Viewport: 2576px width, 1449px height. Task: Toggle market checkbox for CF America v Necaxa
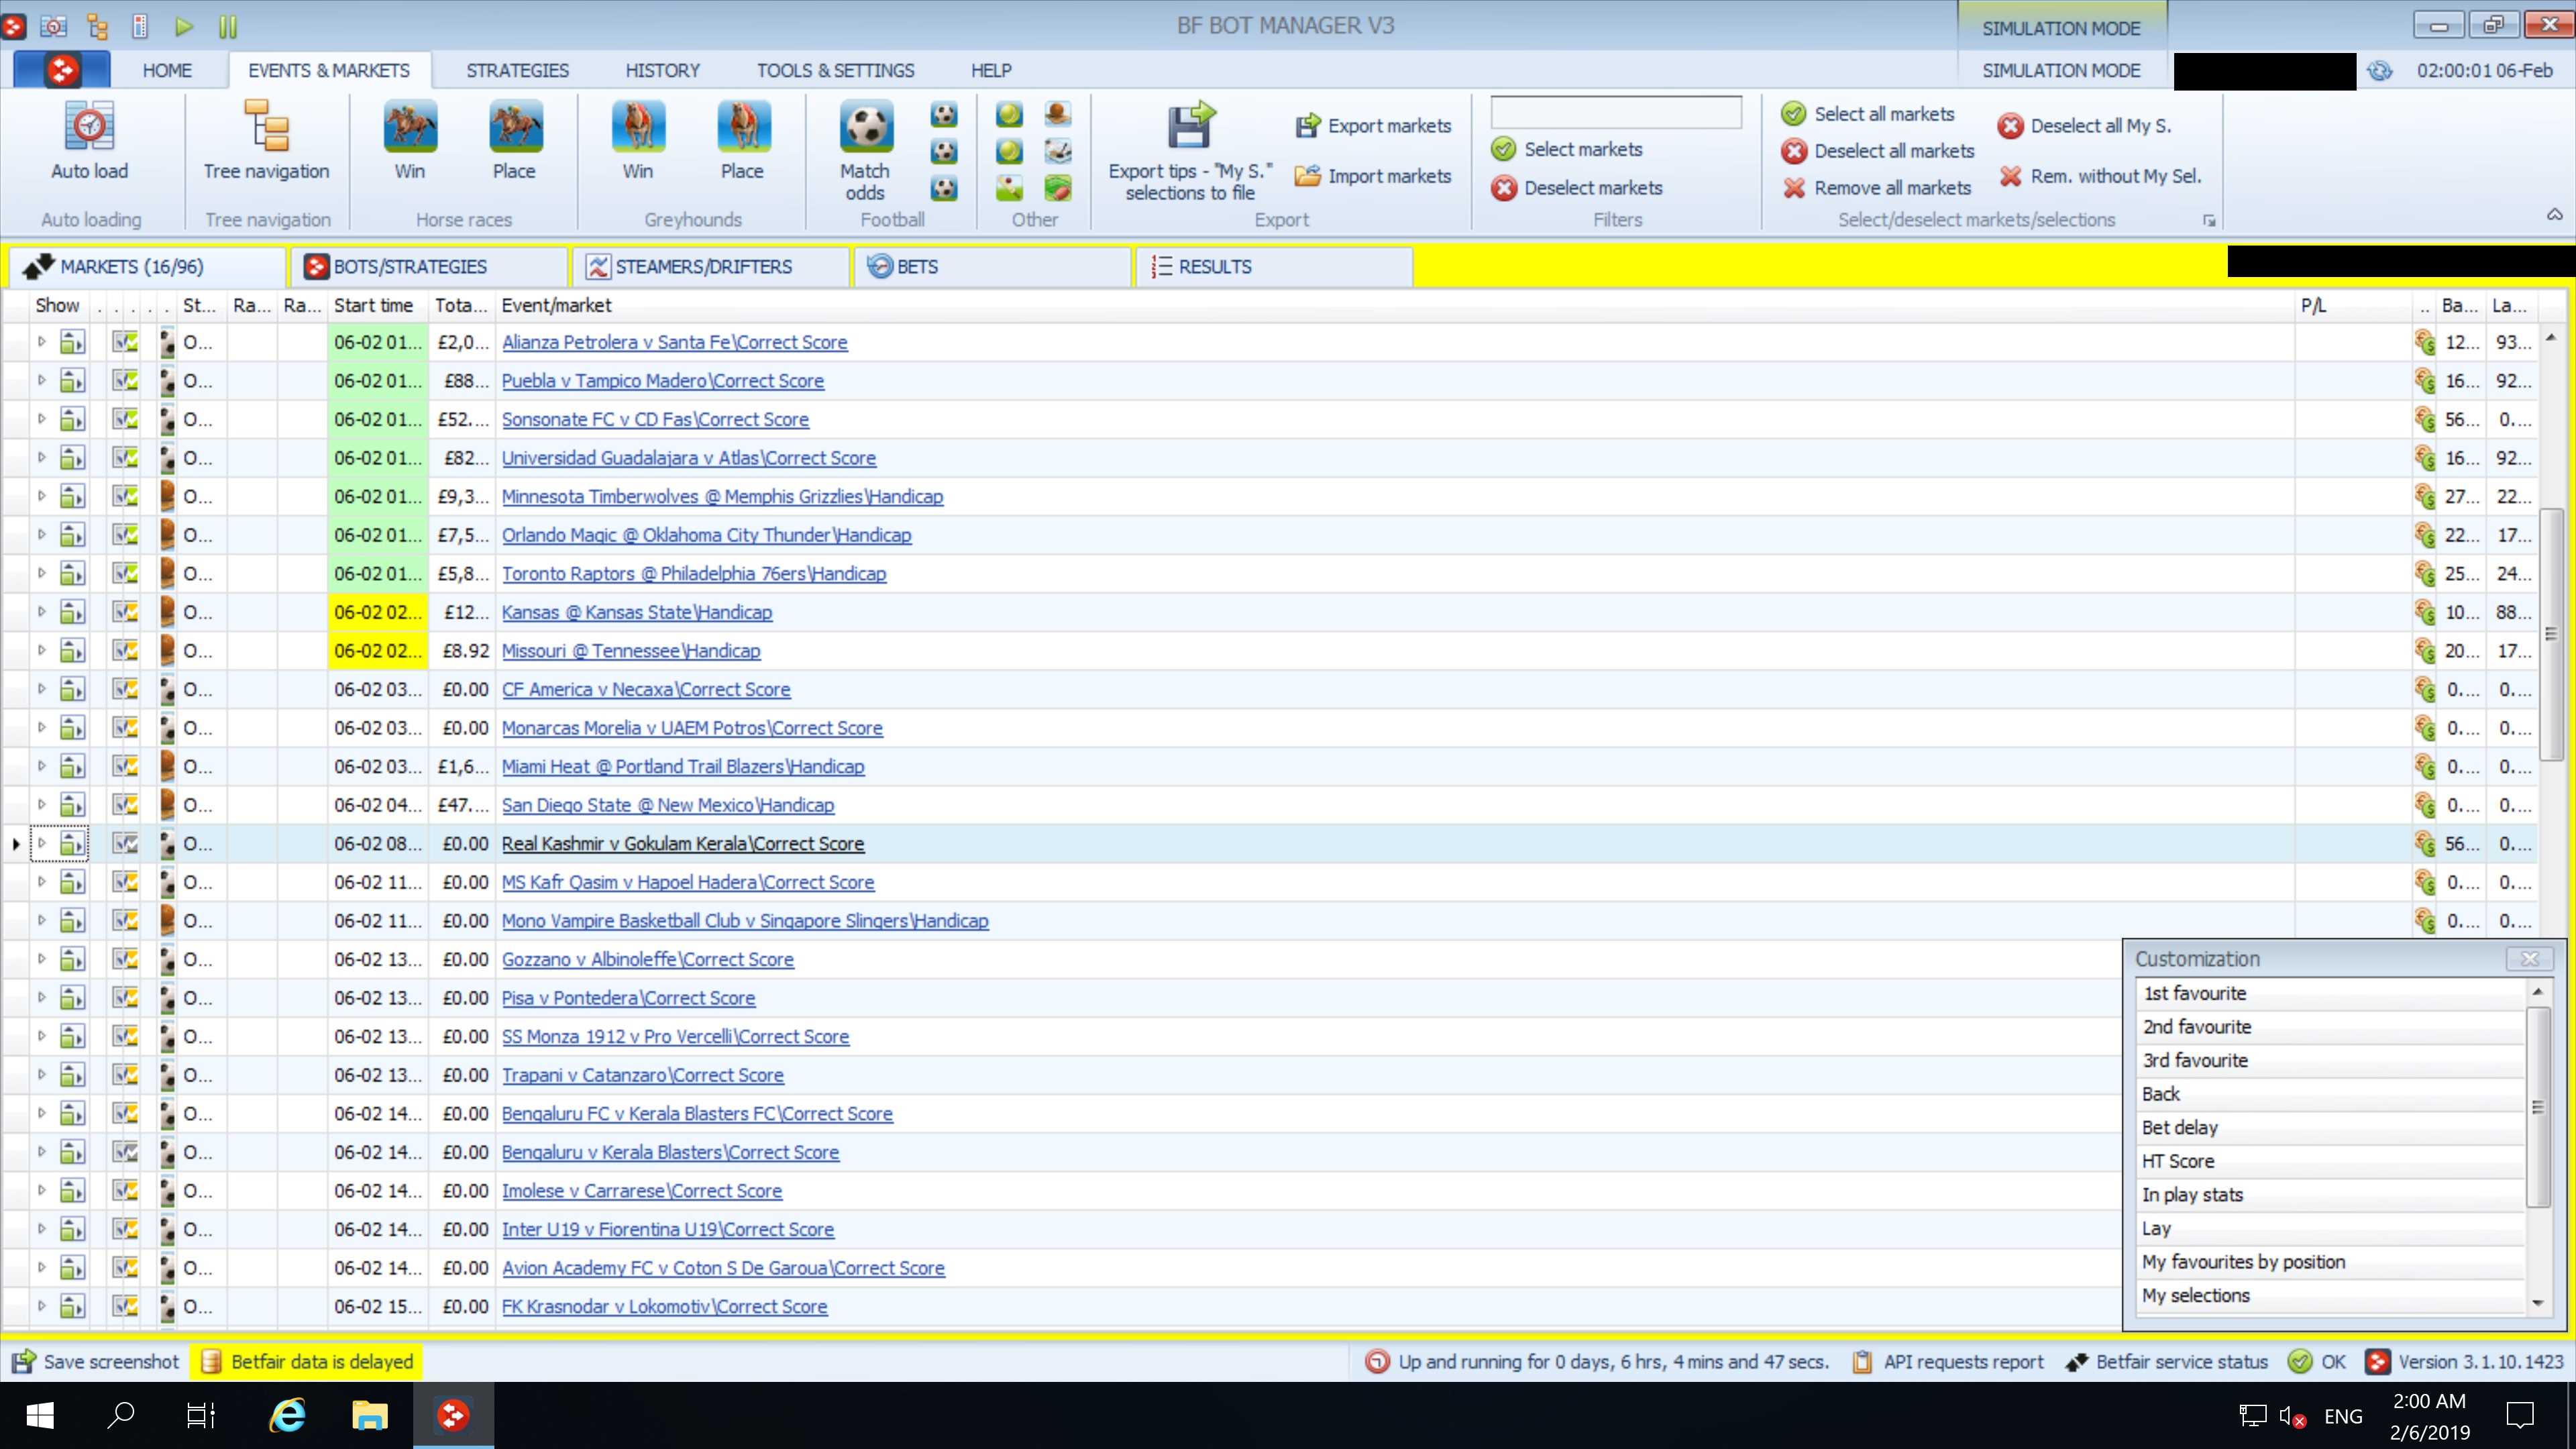pyautogui.click(x=125, y=689)
